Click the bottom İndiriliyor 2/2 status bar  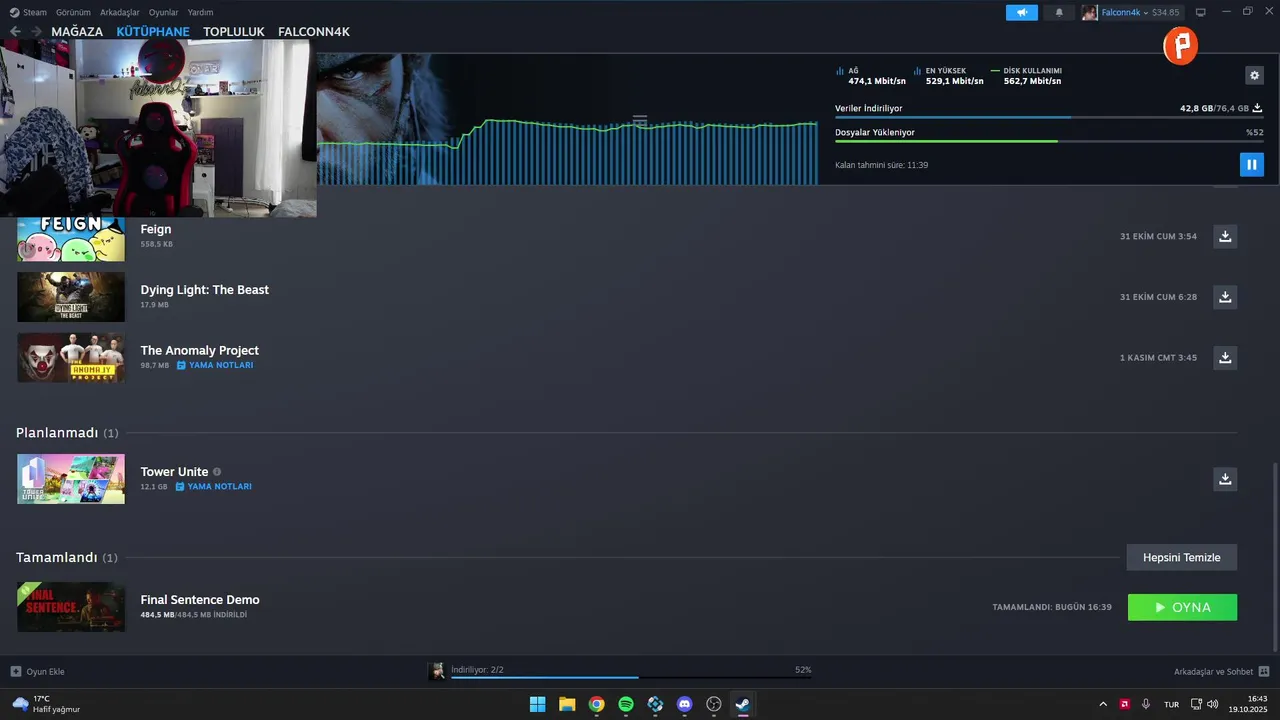pyautogui.click(x=630, y=671)
